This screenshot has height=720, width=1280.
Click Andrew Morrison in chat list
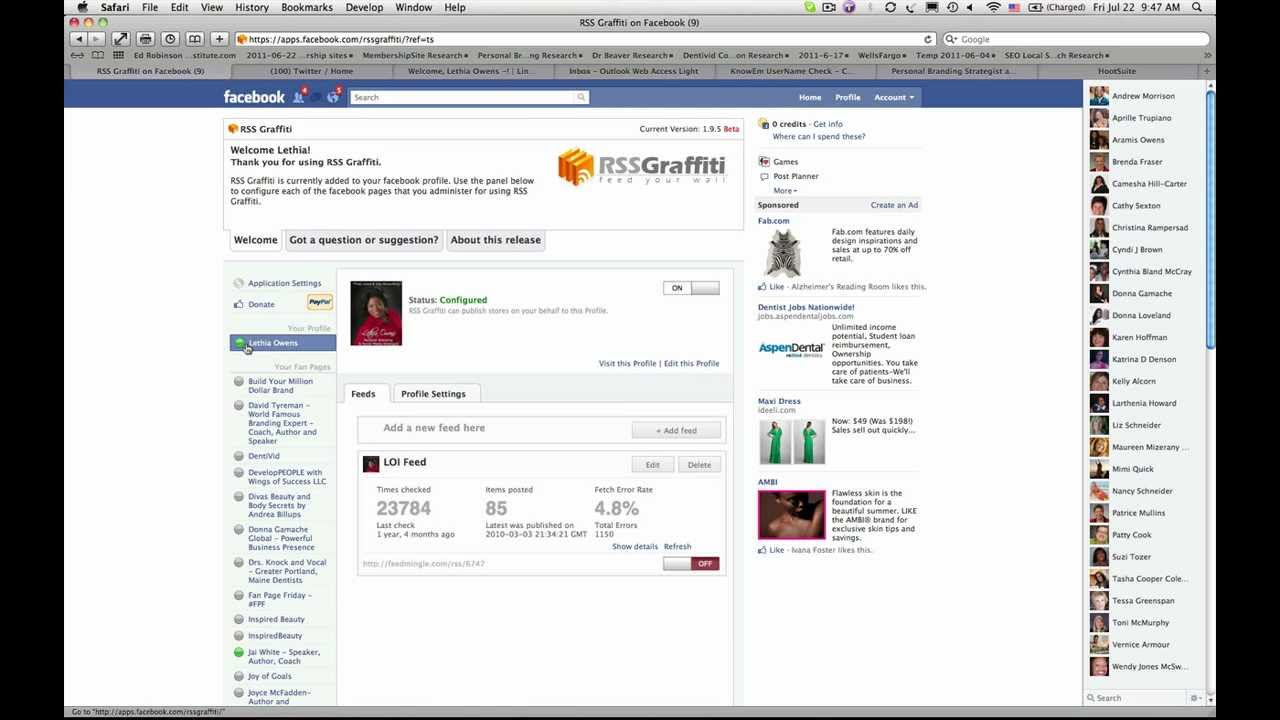click(1143, 96)
